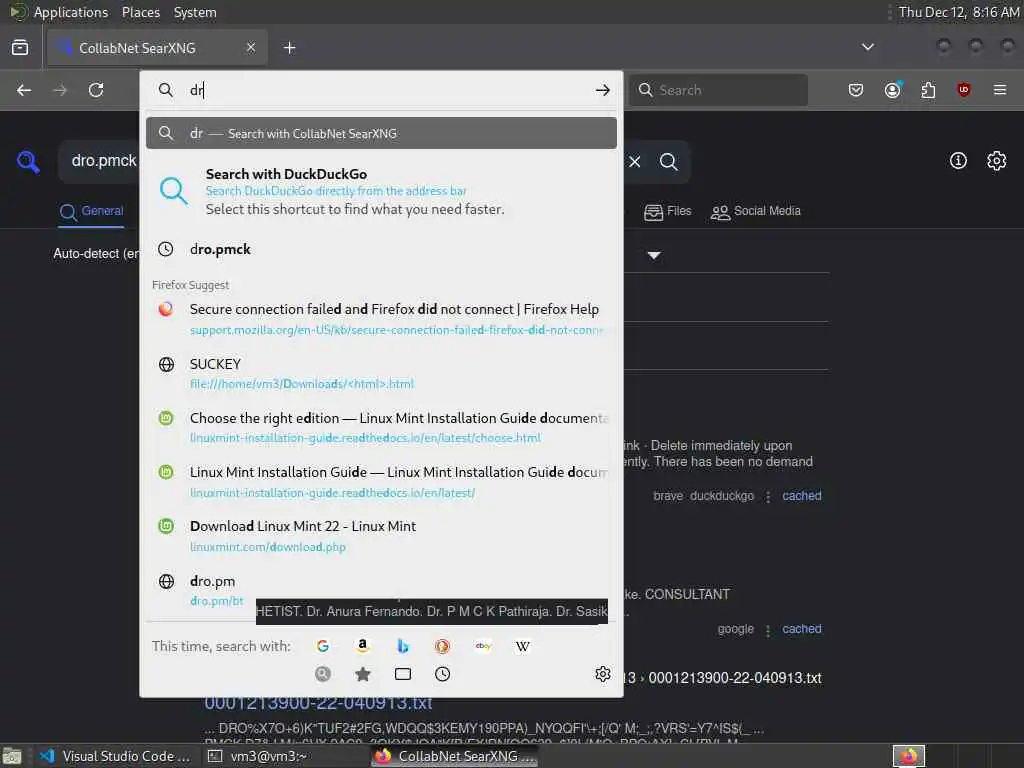Viewport: 1024px width, 768px height.
Task: Open the SUCKEY local file suggestion
Action: point(381,373)
